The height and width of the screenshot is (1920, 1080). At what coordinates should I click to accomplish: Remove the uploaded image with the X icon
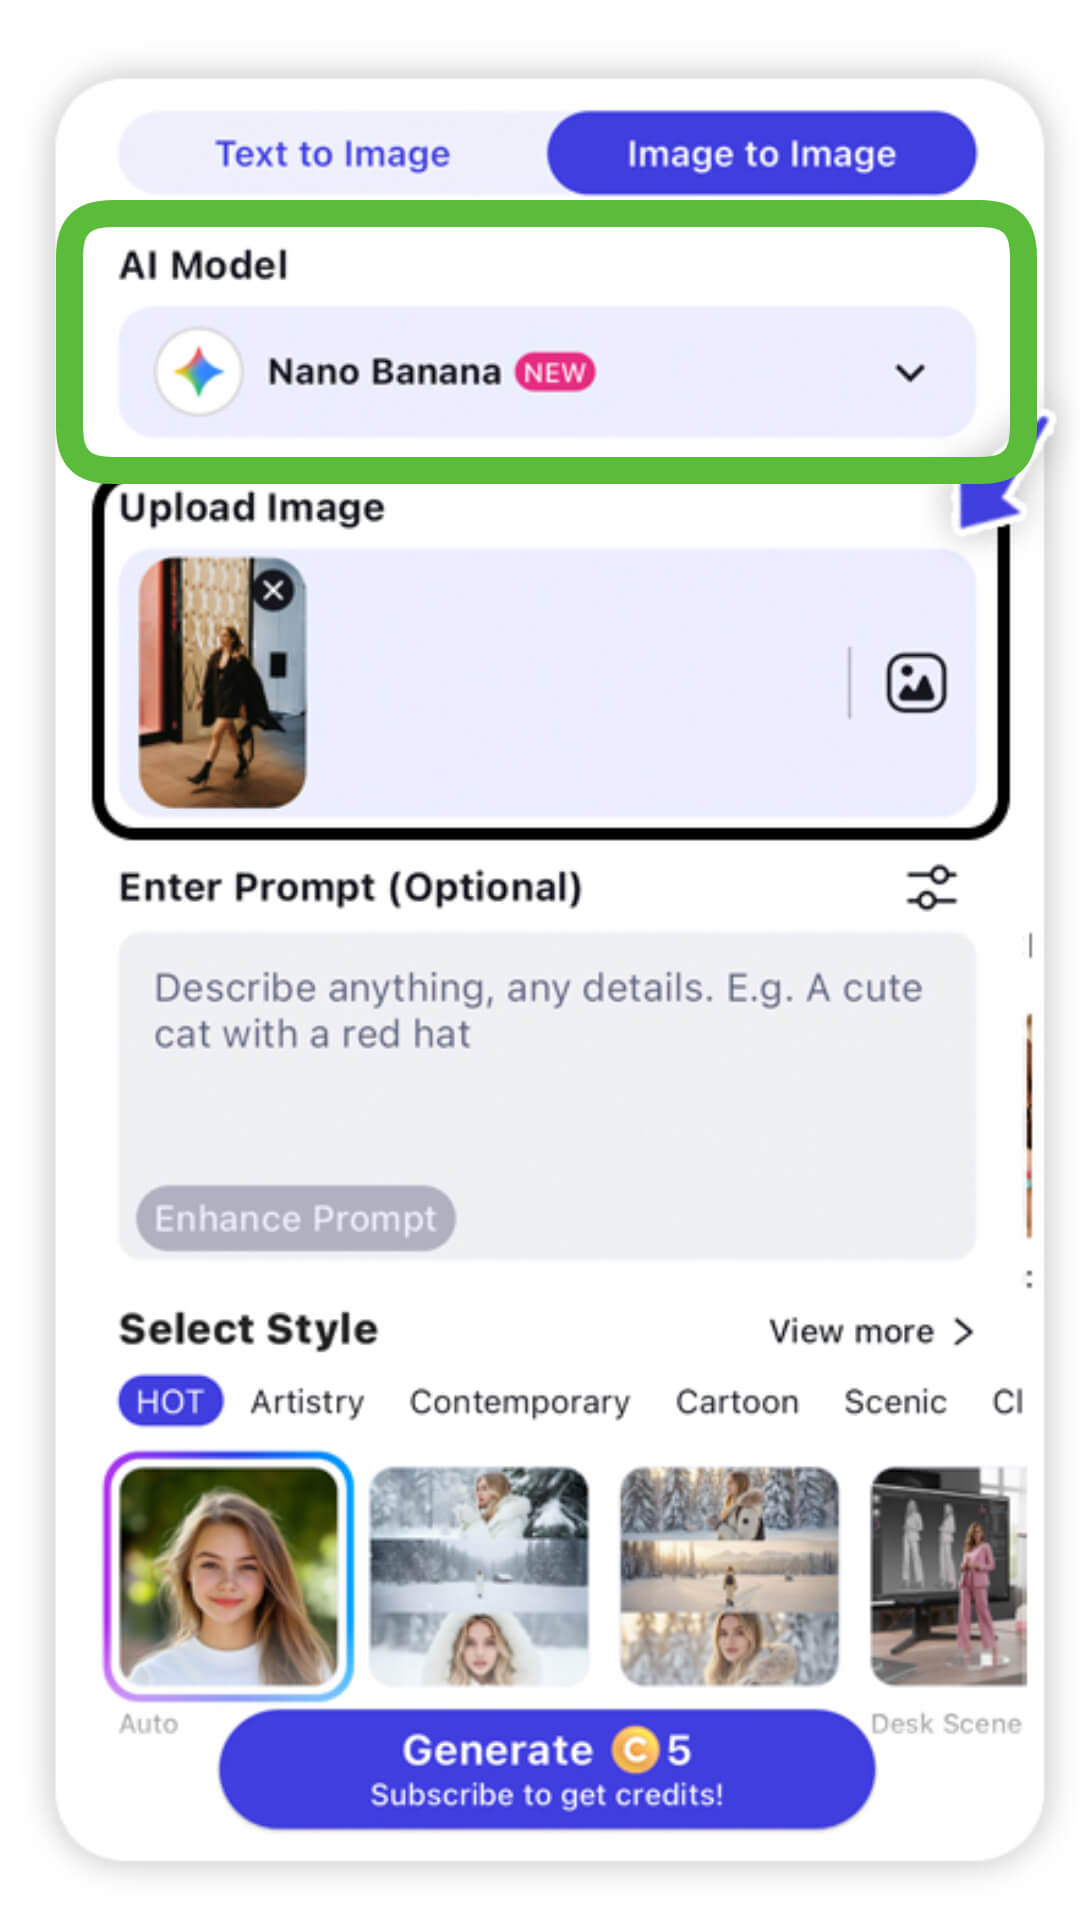click(x=274, y=591)
